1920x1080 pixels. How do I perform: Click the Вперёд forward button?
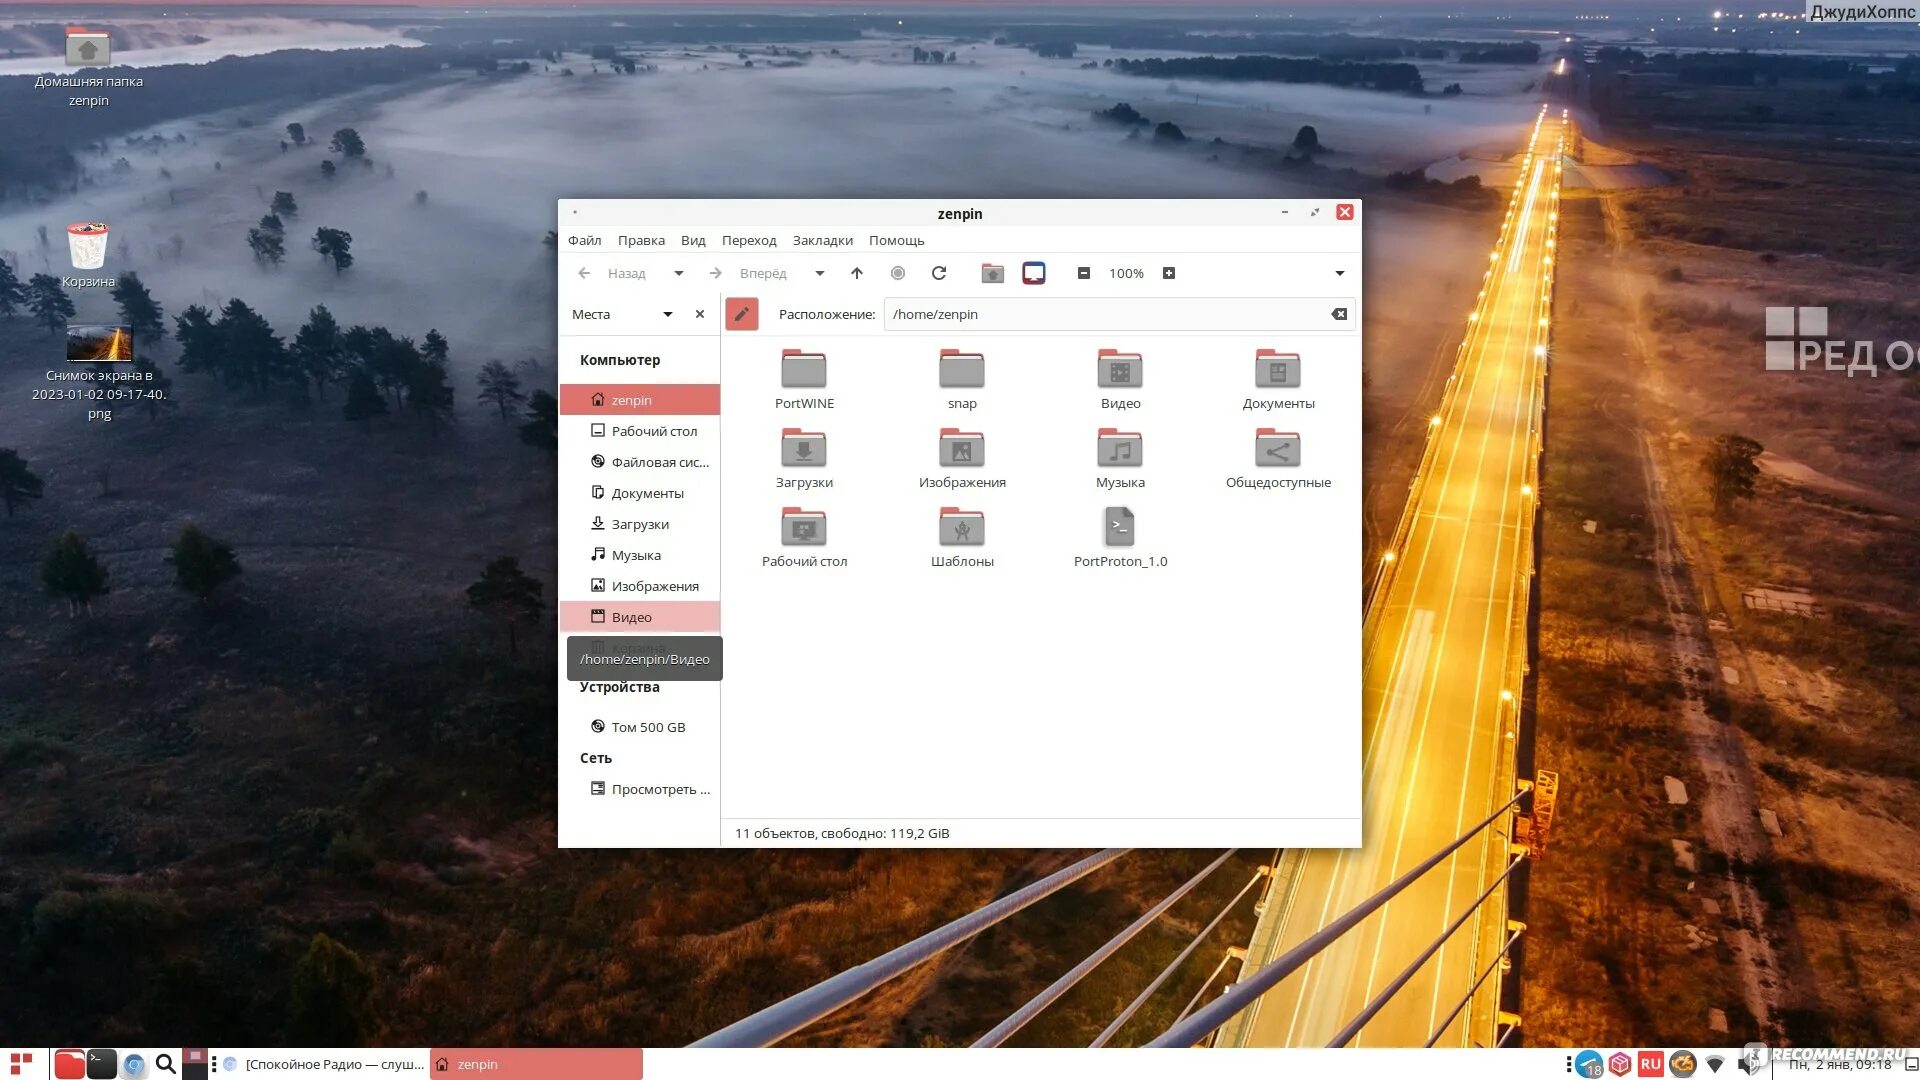[749, 273]
